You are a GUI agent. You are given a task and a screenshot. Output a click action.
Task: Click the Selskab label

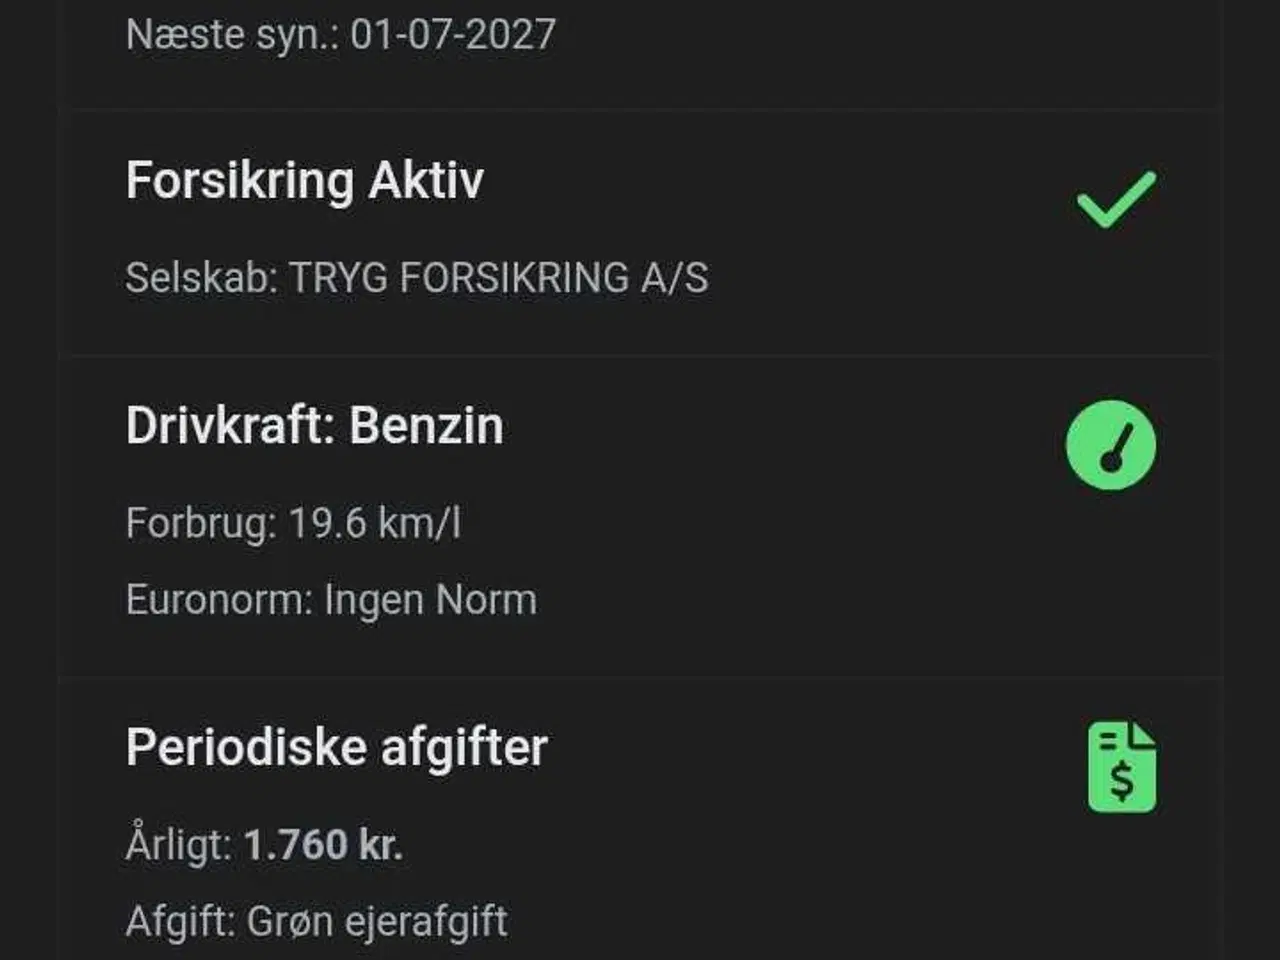point(201,278)
